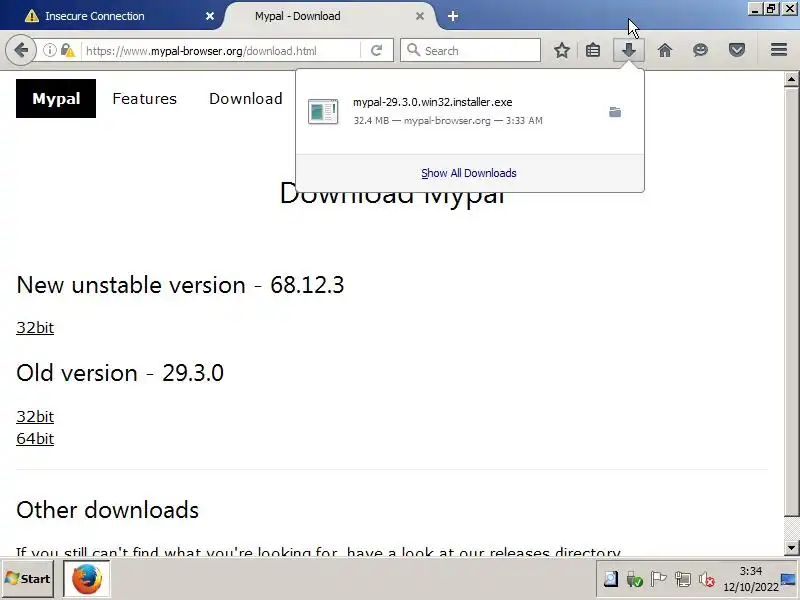The height and width of the screenshot is (600, 800).
Task: Open a new tab with plus button
Action: (453, 16)
